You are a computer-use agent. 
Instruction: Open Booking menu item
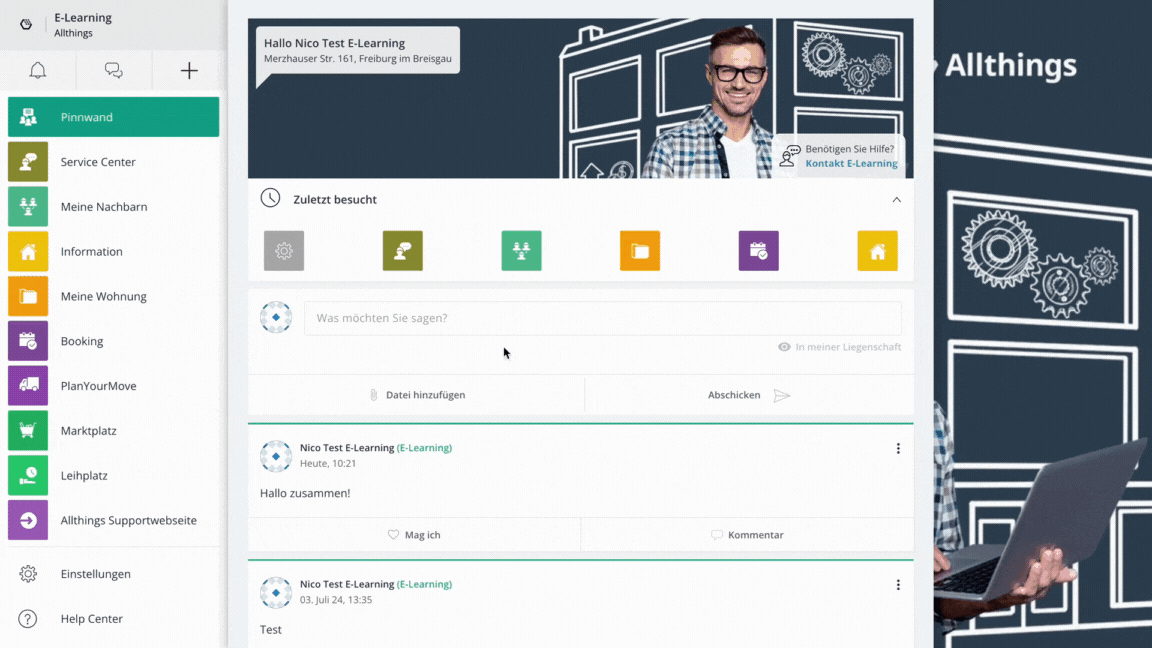click(113, 341)
